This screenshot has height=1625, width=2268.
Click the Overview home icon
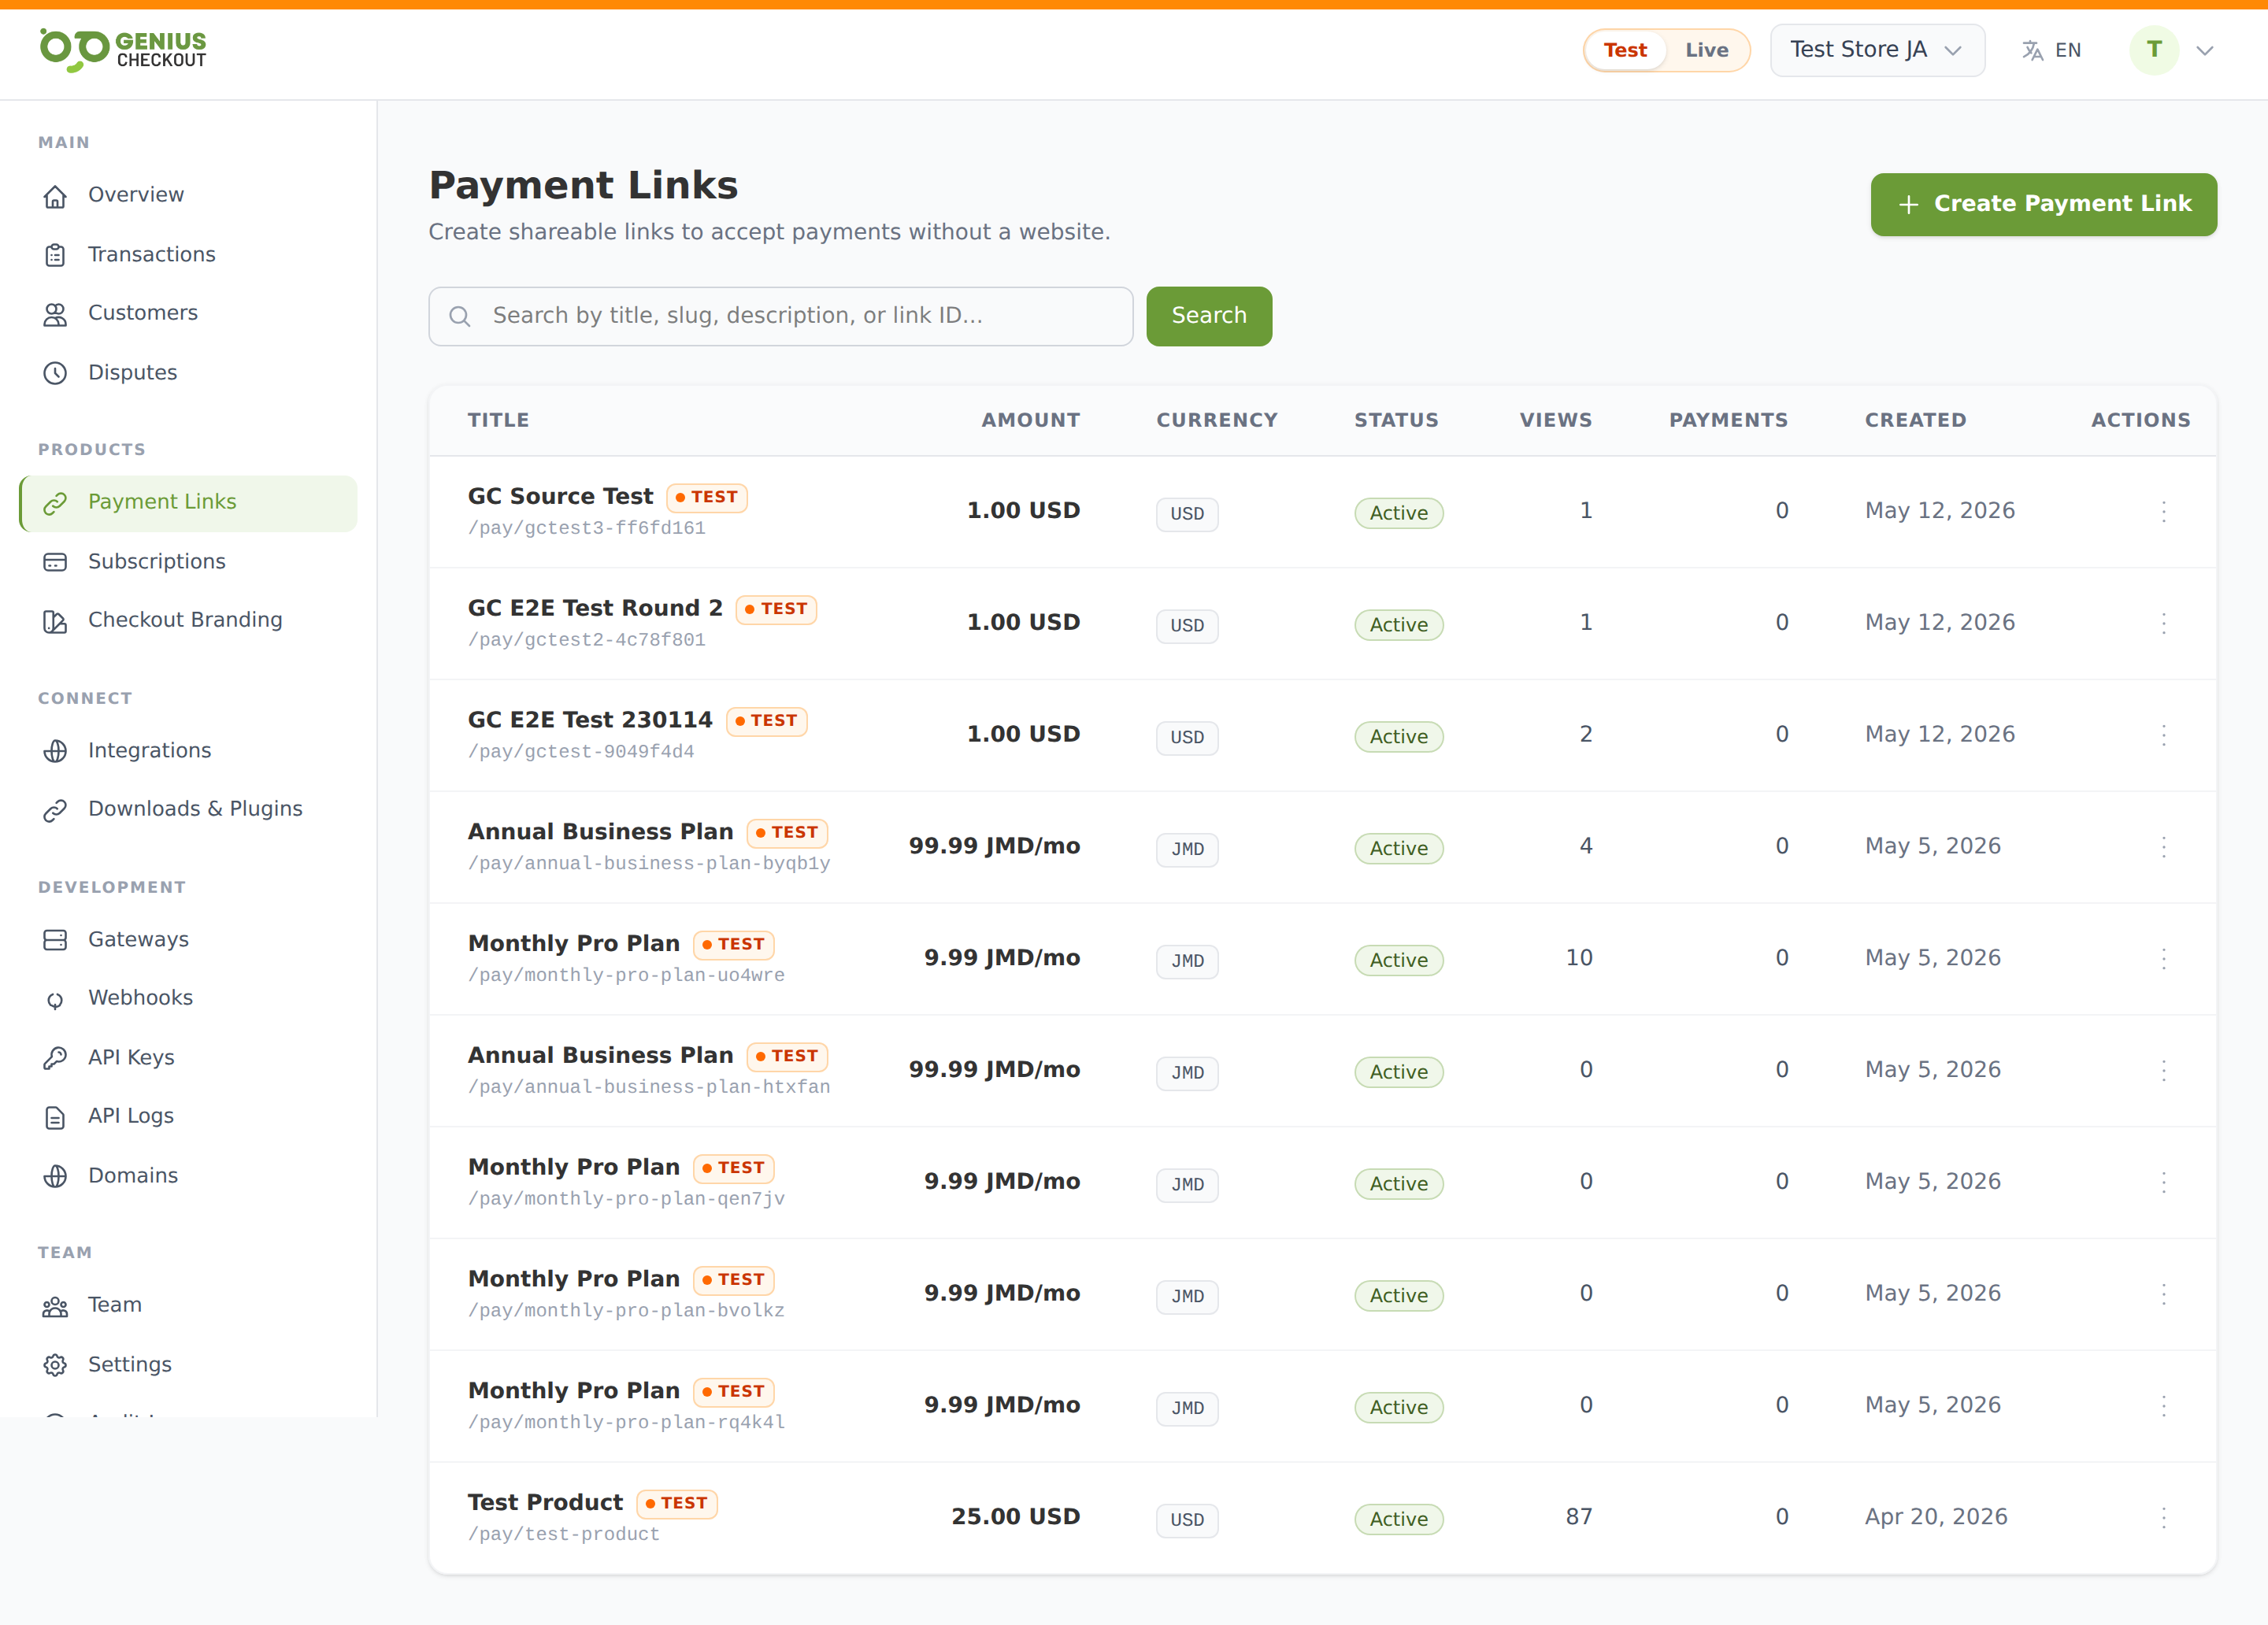click(55, 196)
